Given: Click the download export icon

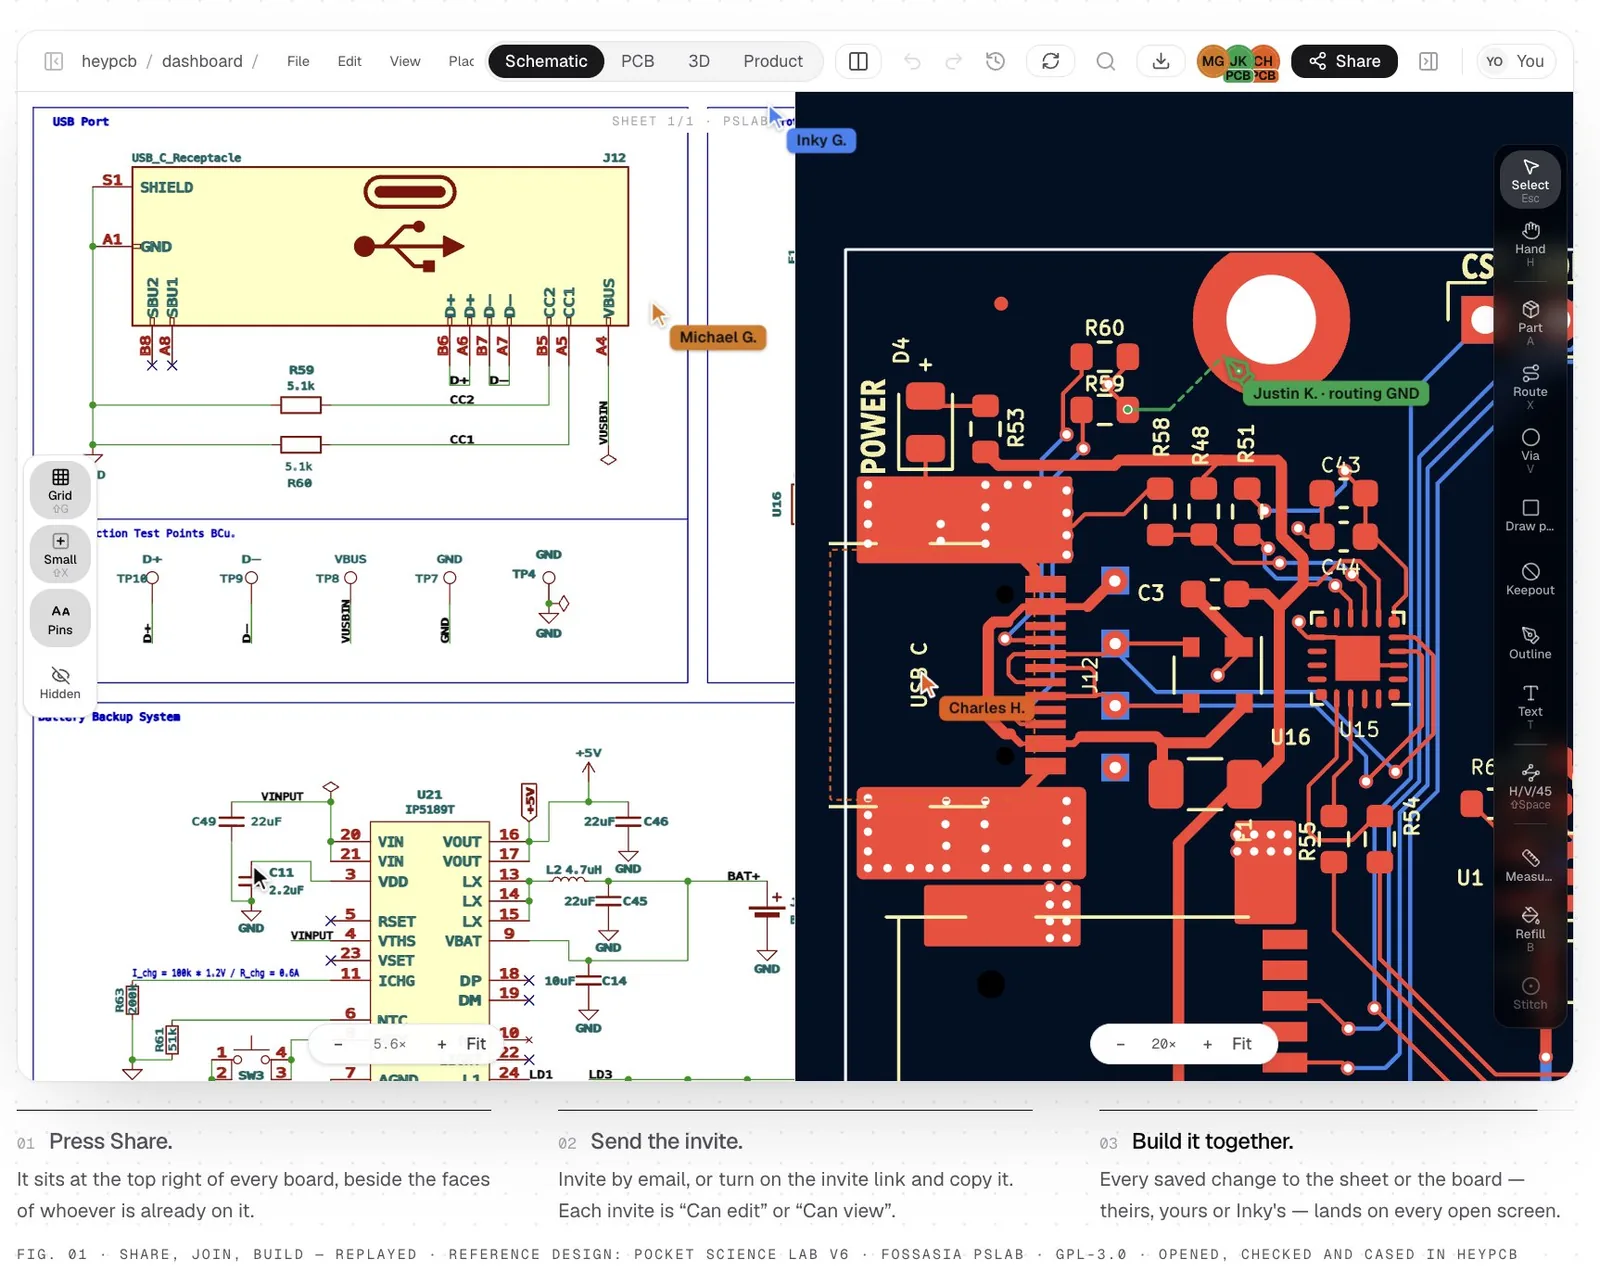Looking at the screenshot, I should click(x=1161, y=61).
